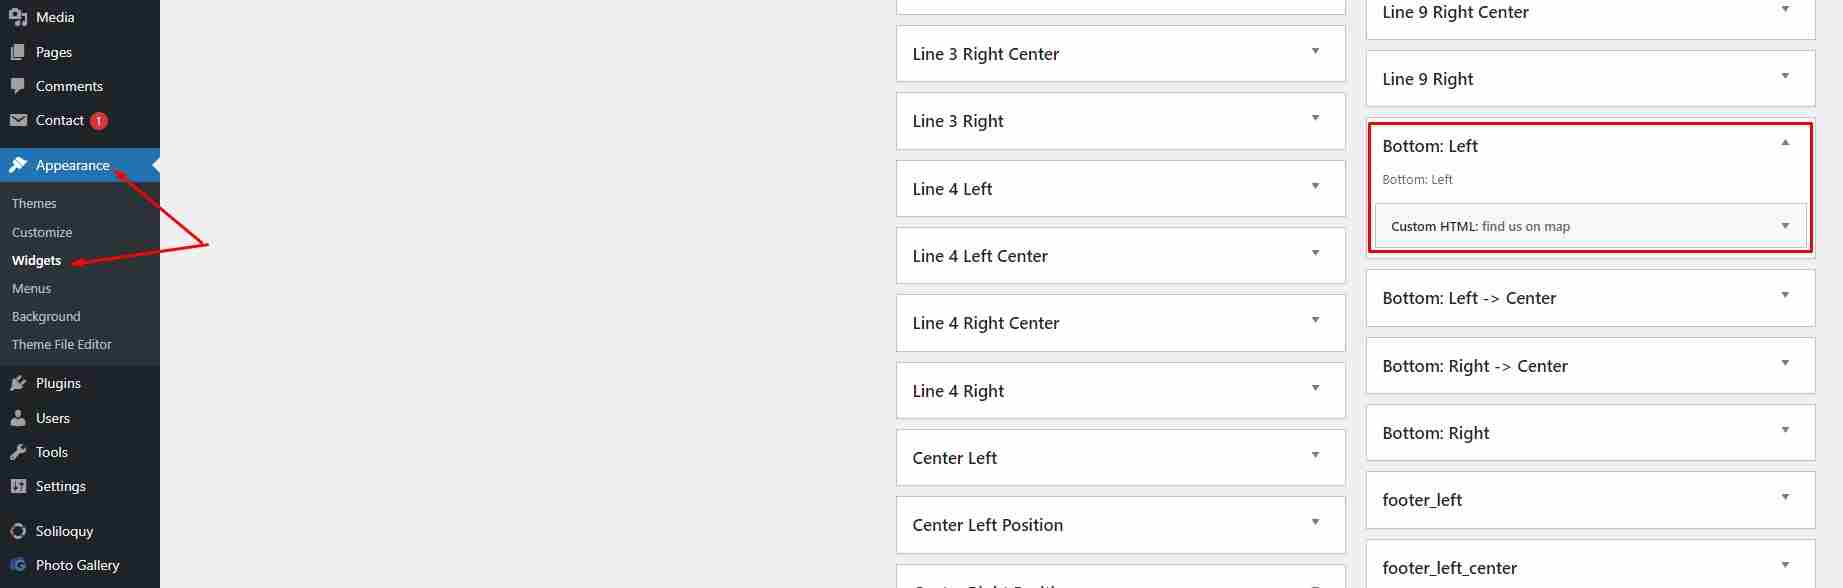This screenshot has width=1843, height=588.
Task: Expand the Custom HTML find us on map widget
Action: click(1785, 226)
